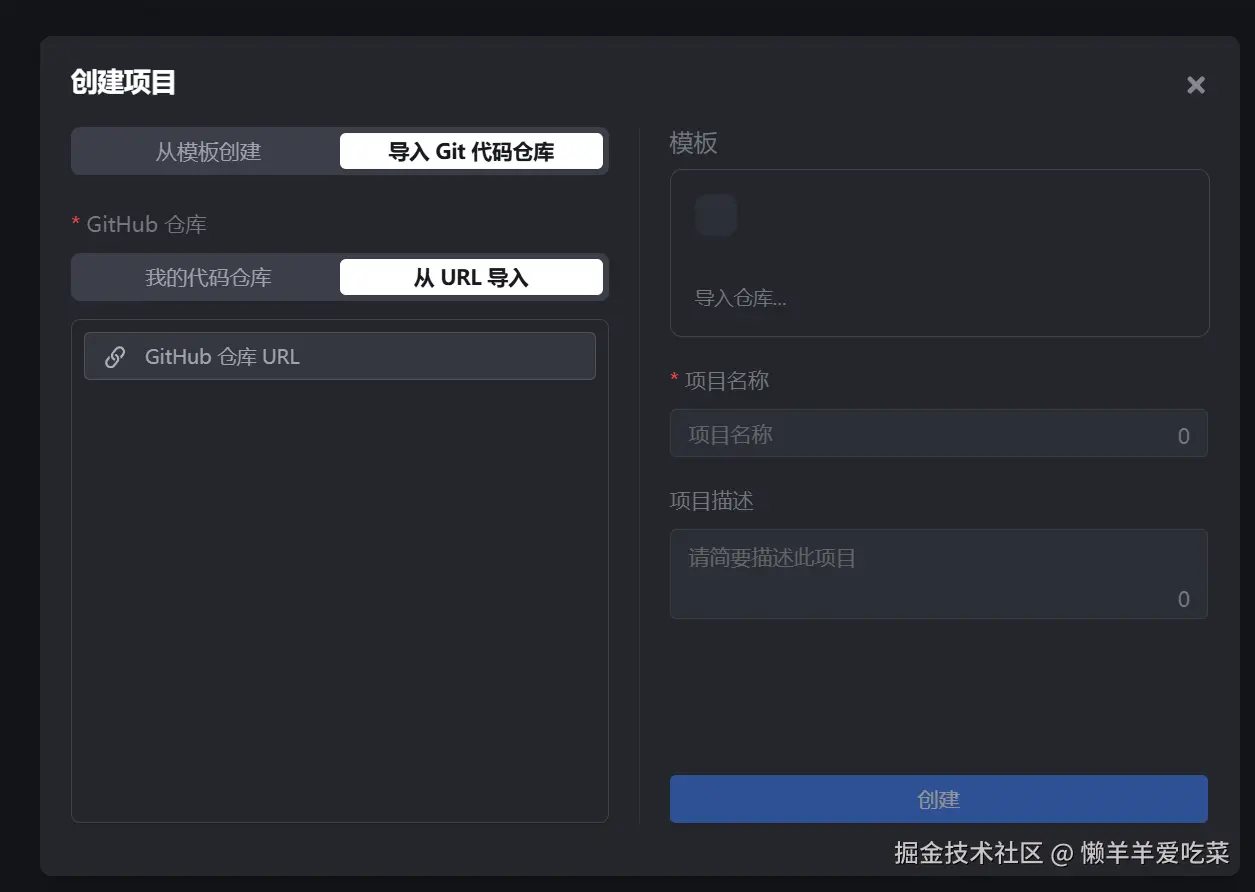Click the template thumbnail placeholder square
The image size is (1255, 892).
tap(715, 214)
